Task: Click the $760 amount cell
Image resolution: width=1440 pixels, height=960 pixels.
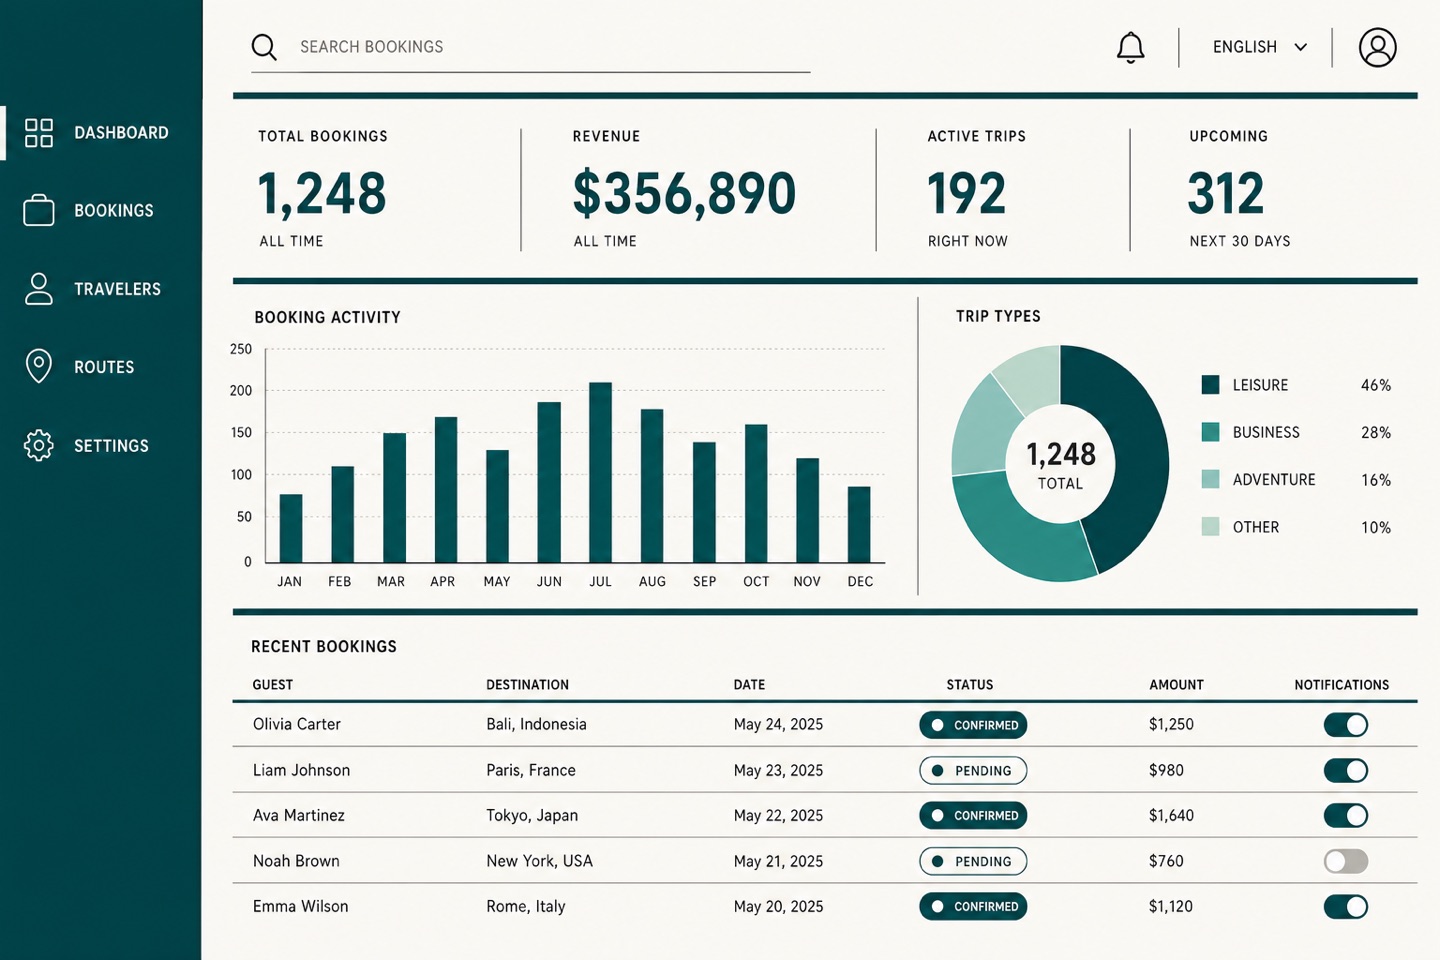Action: pyautogui.click(x=1166, y=861)
